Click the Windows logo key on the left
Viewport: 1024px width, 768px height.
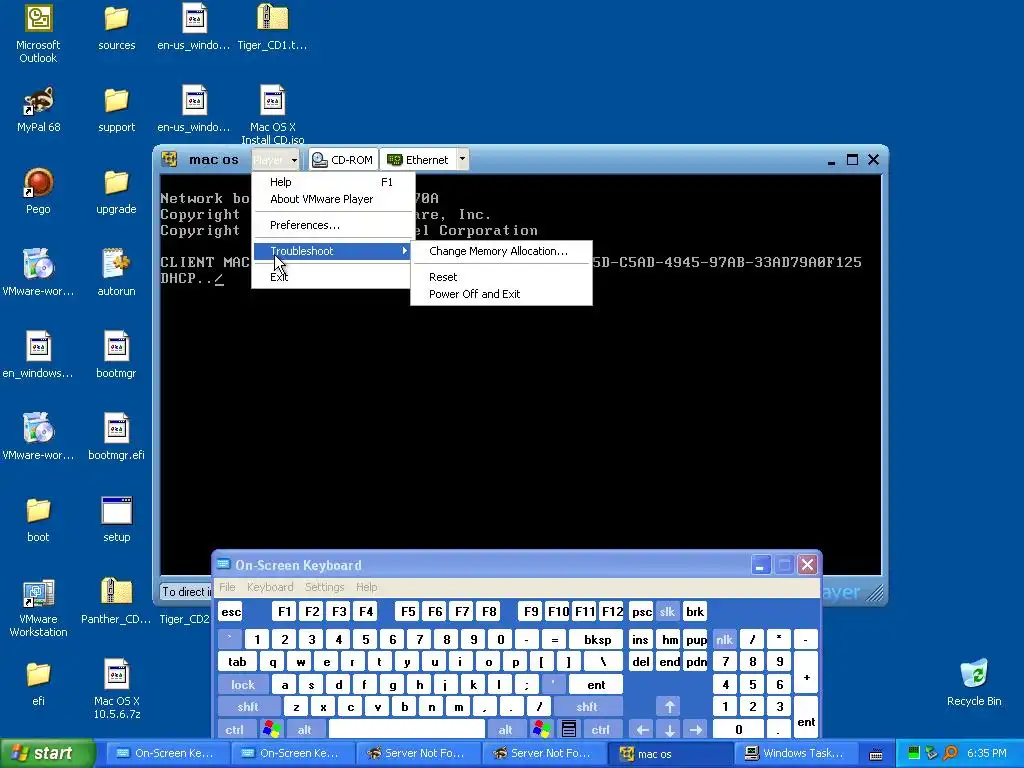click(271, 729)
